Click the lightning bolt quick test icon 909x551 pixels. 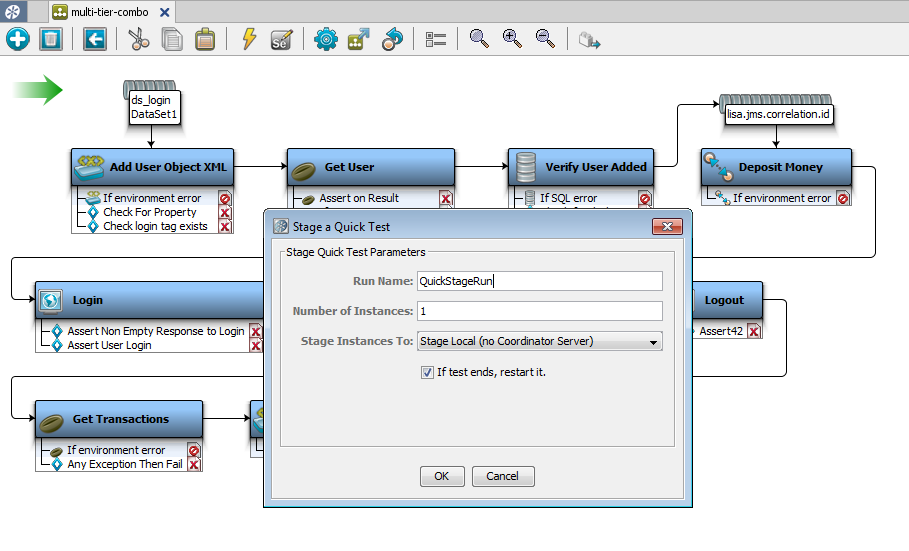click(250, 39)
